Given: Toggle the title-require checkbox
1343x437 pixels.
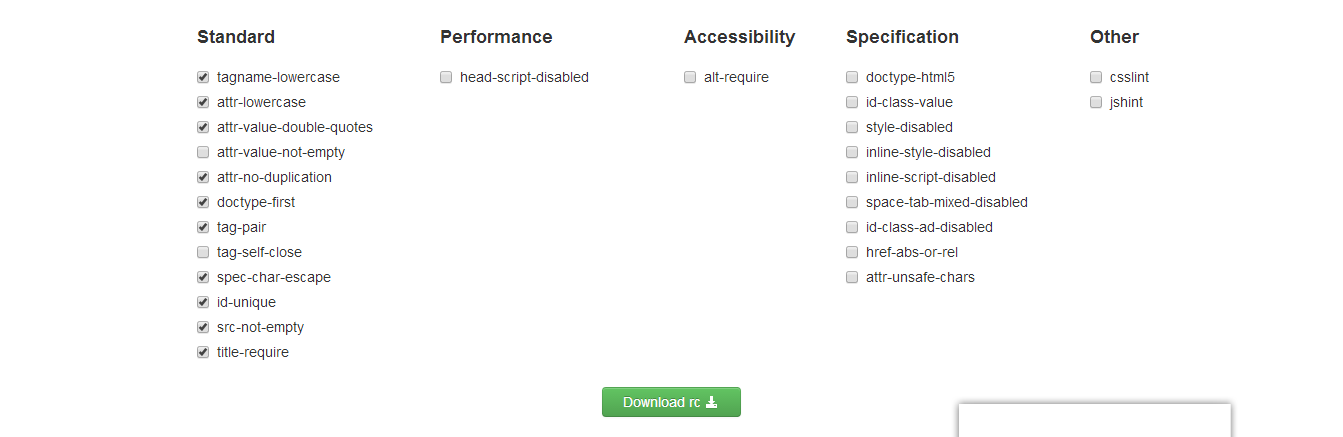Looking at the screenshot, I should (203, 352).
